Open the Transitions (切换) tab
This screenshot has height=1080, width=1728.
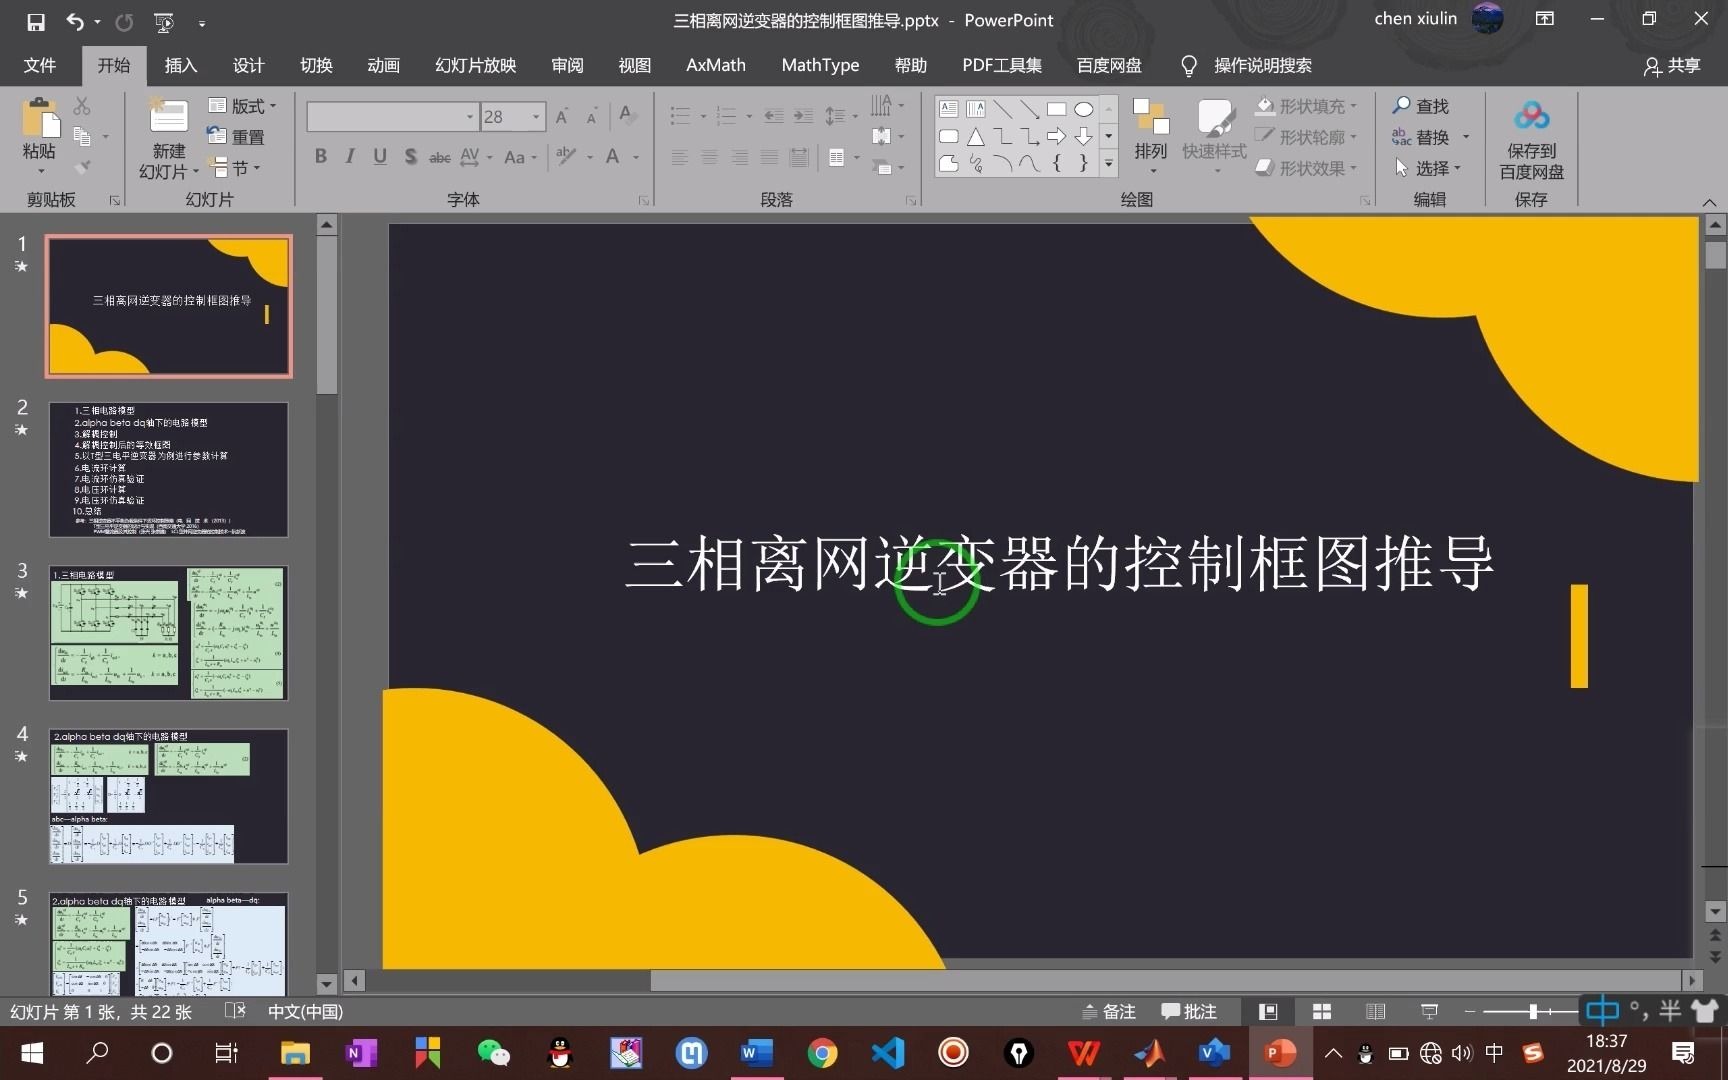pos(316,65)
